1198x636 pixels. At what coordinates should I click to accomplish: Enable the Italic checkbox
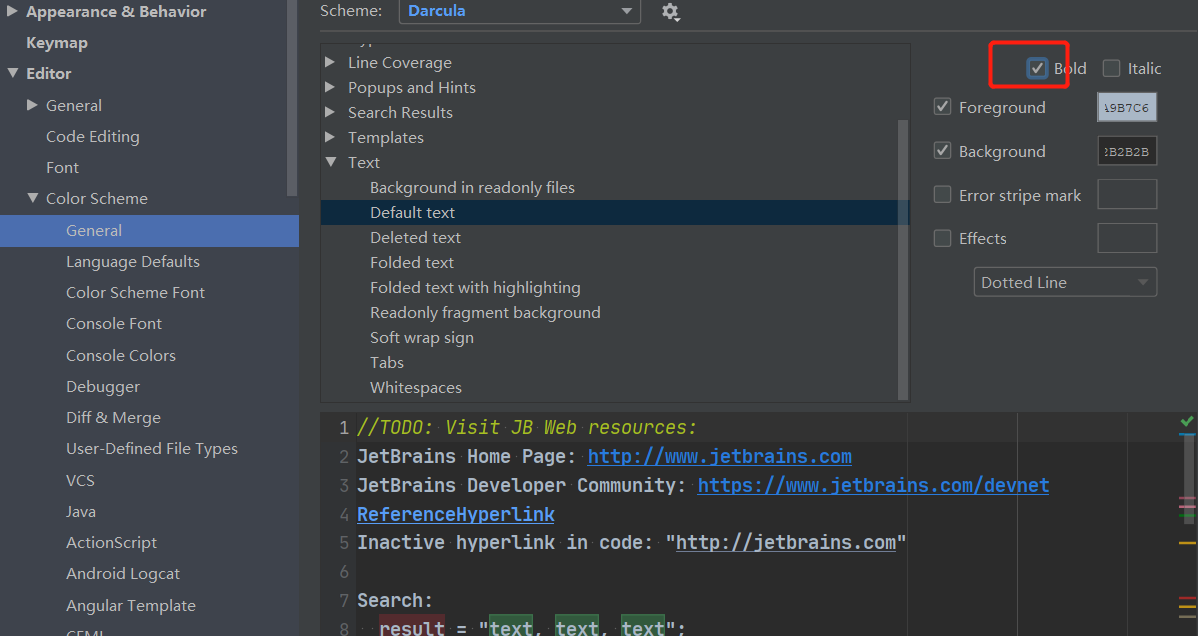click(1111, 69)
